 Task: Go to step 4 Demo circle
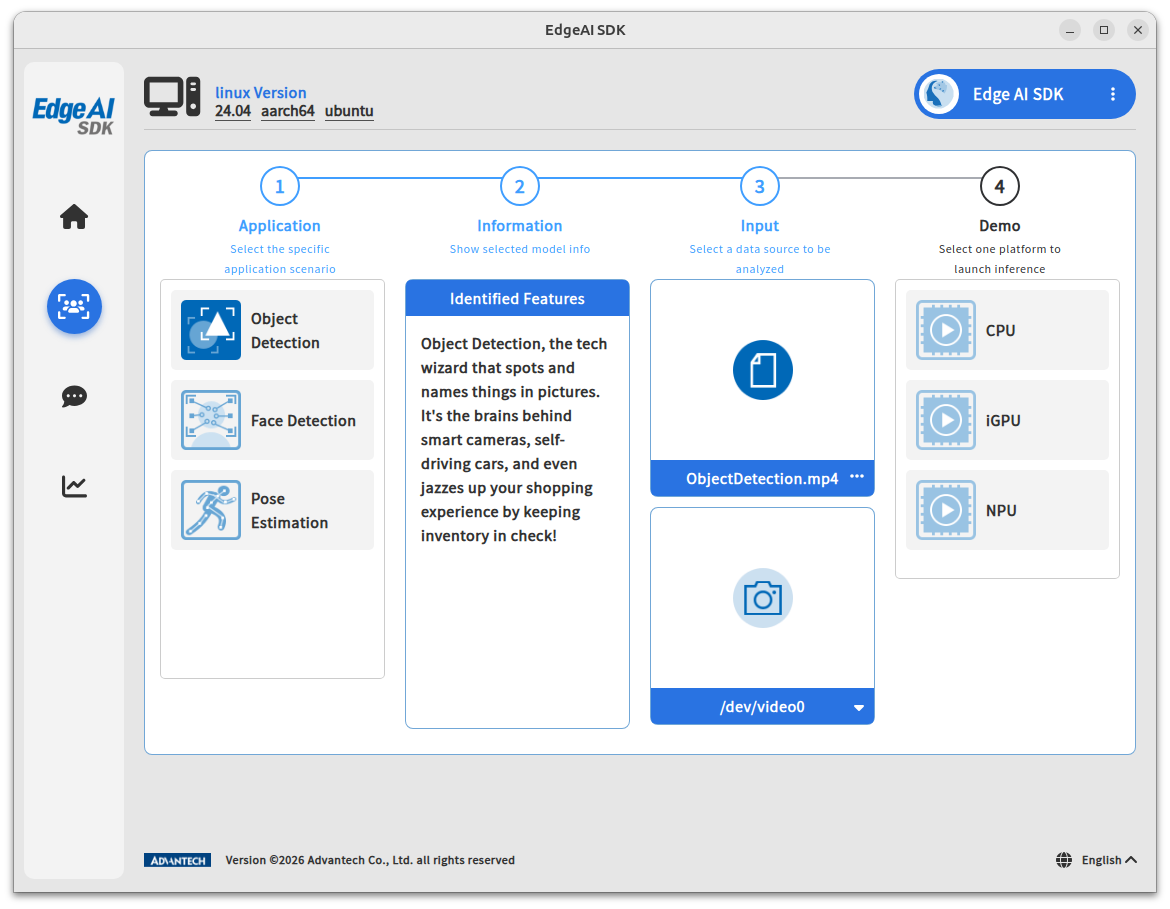point(1000,187)
